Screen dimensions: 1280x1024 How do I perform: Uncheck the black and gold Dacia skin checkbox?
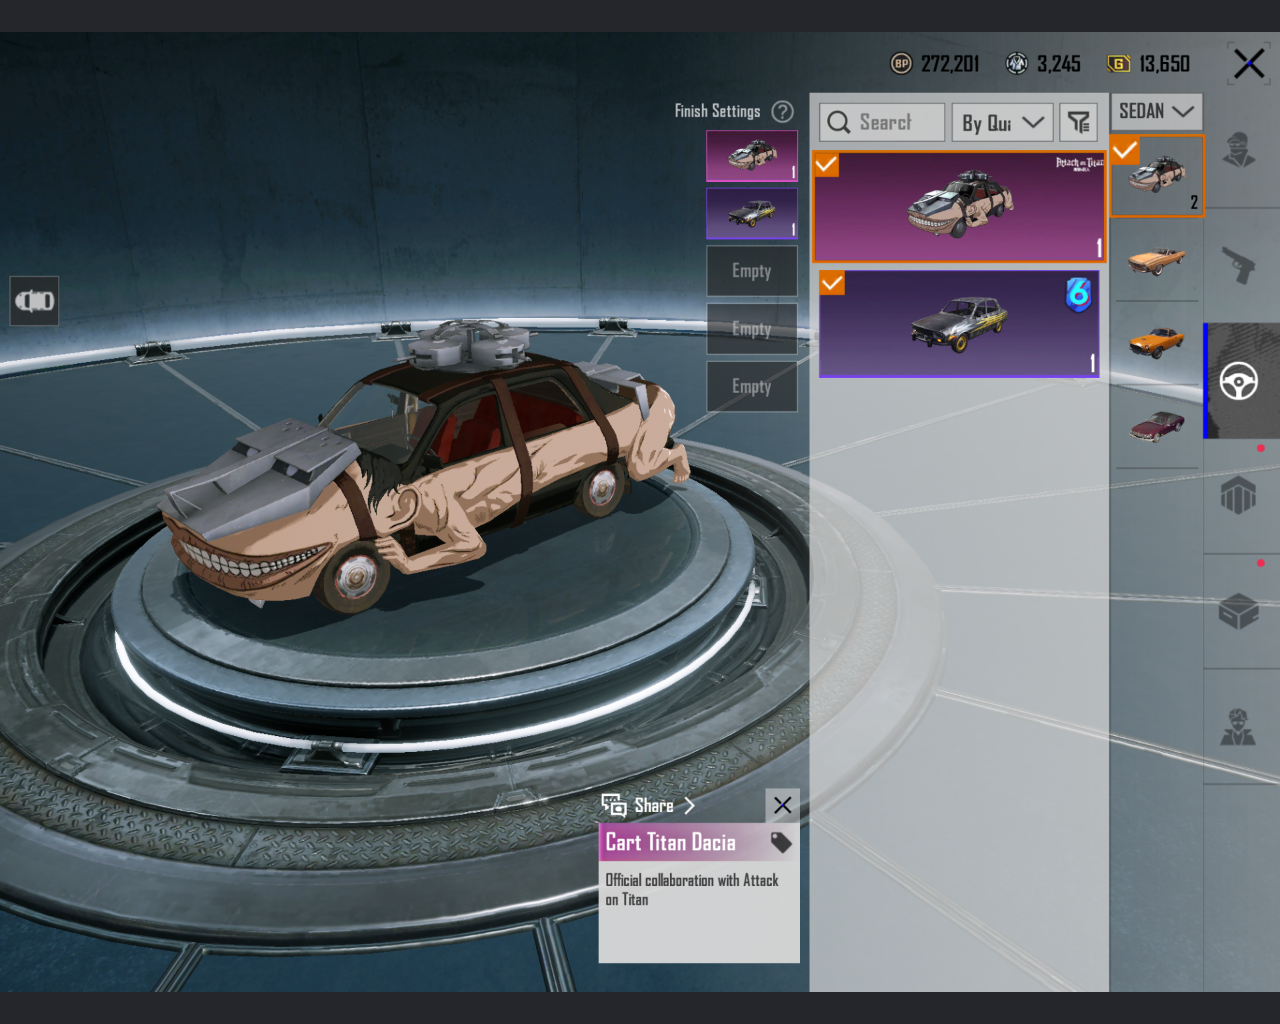[832, 283]
